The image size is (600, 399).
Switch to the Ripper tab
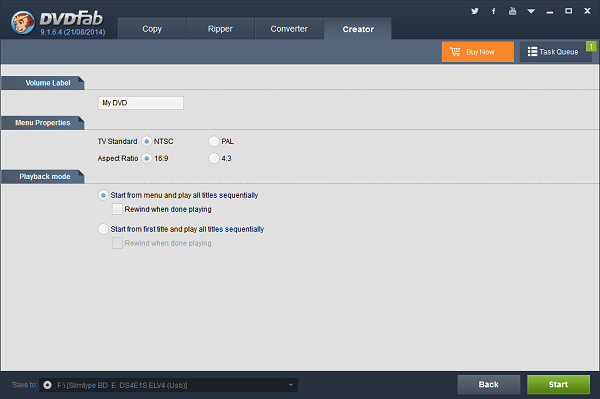pyautogui.click(x=220, y=29)
